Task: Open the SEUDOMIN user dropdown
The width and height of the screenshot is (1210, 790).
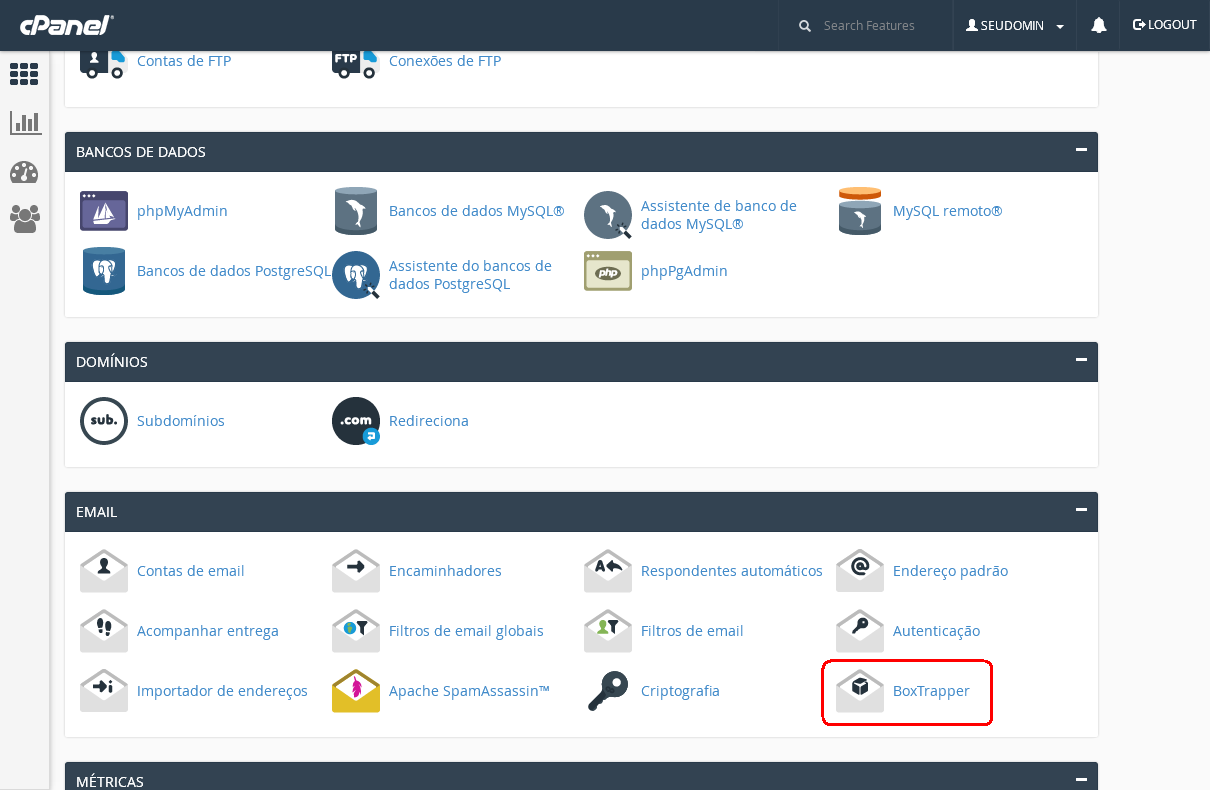Action: point(1014,26)
